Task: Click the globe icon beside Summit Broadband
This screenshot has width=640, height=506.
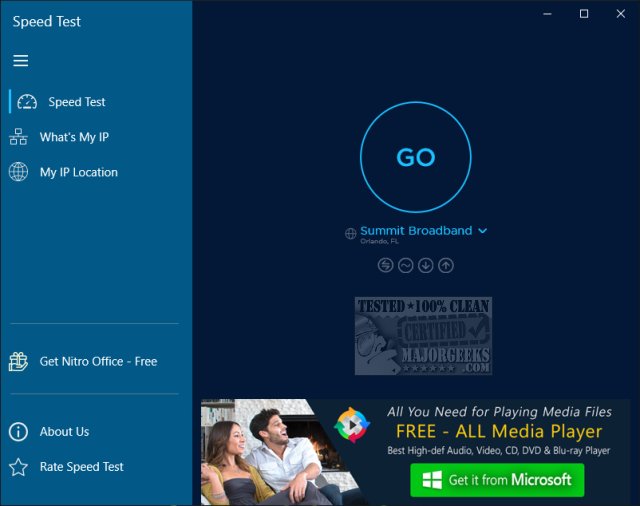Action: [x=351, y=233]
